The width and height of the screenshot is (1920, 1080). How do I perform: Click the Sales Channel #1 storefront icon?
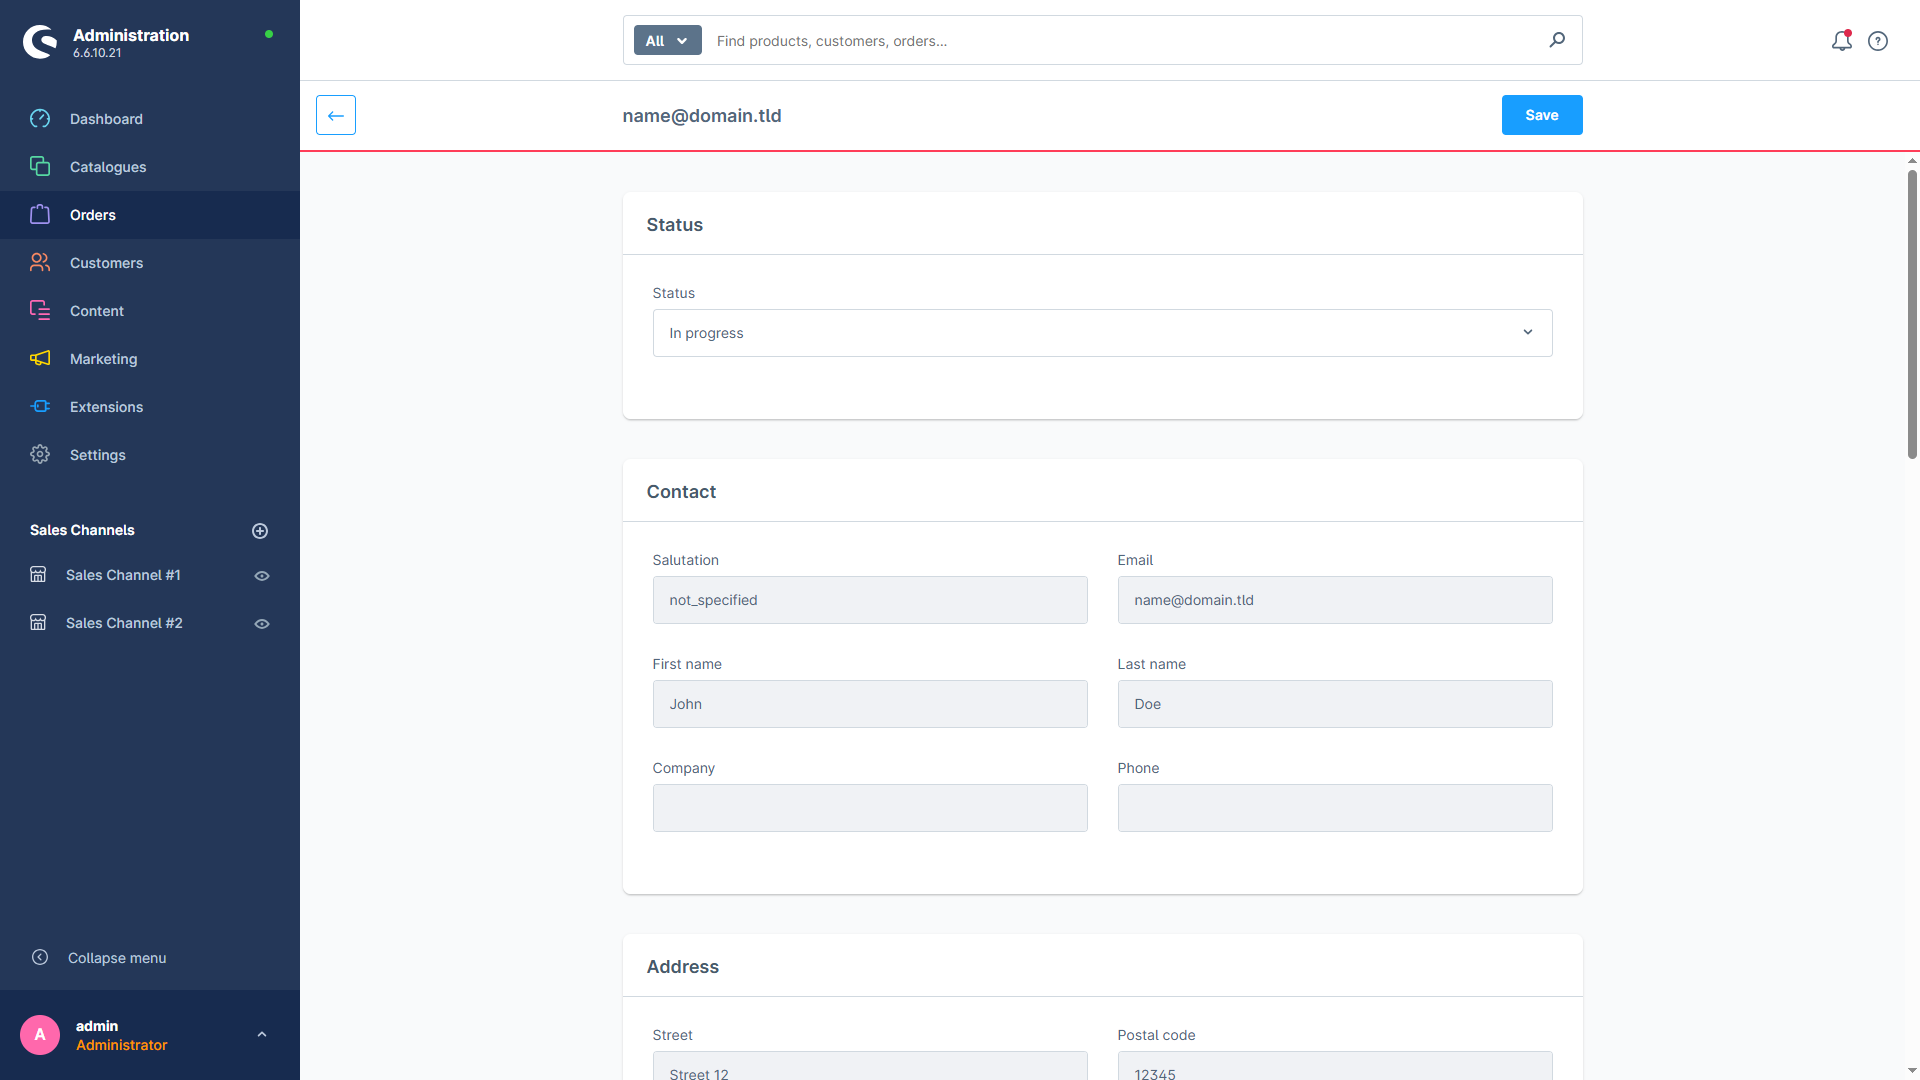click(38, 575)
